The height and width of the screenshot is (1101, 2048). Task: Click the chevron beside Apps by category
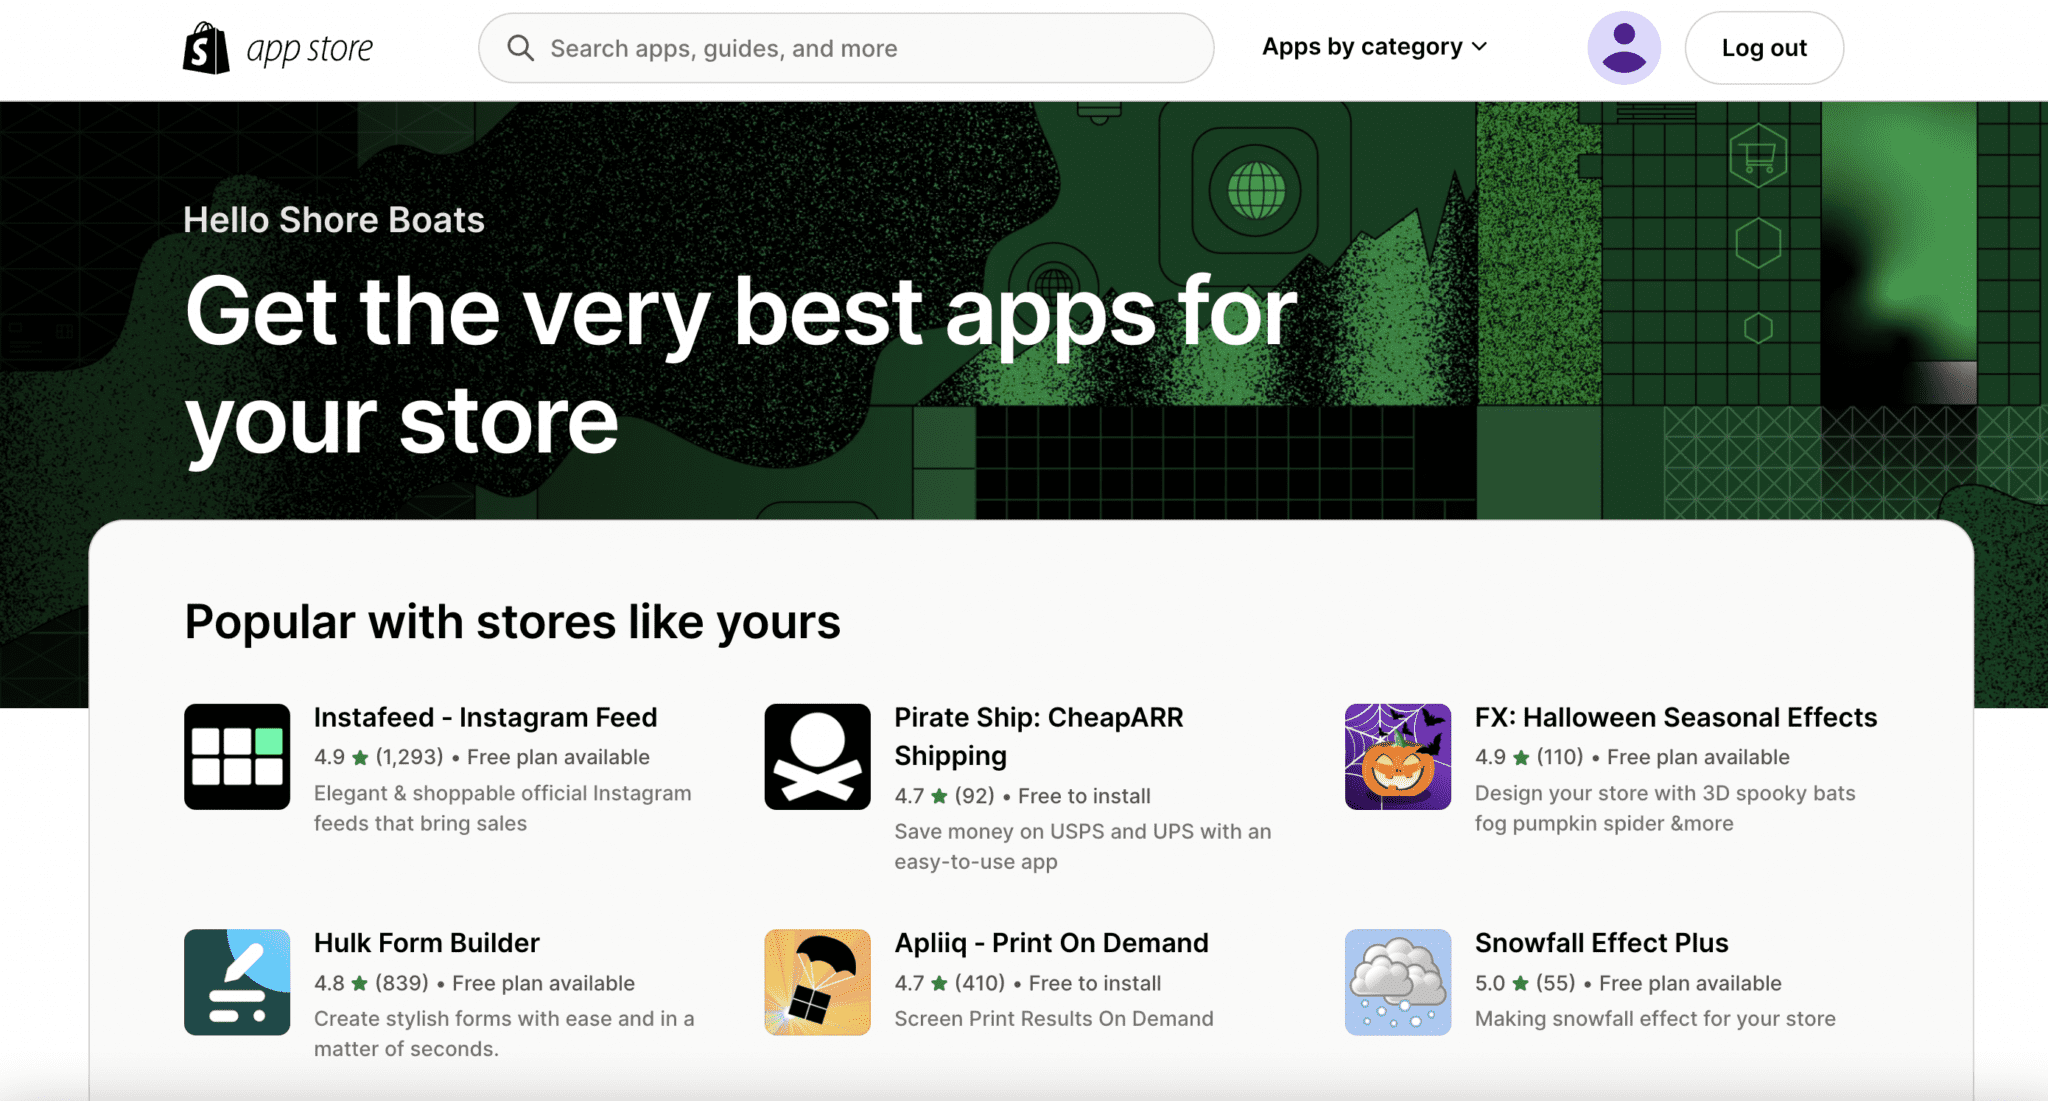[x=1479, y=46]
